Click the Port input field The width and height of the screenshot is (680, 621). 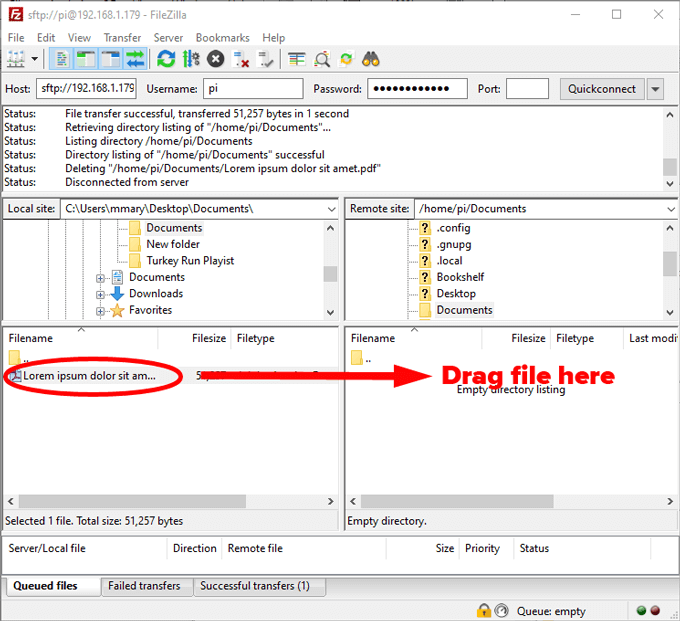[x=527, y=89]
